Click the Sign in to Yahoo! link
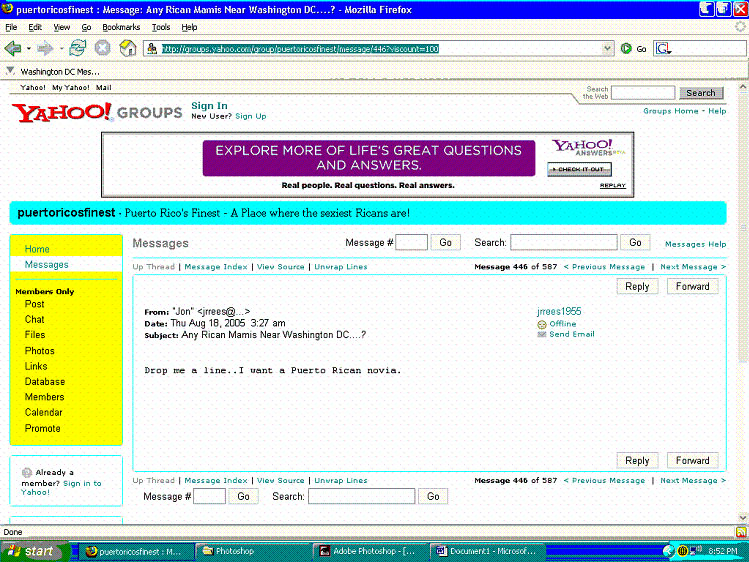The image size is (749, 562). click(x=61, y=488)
